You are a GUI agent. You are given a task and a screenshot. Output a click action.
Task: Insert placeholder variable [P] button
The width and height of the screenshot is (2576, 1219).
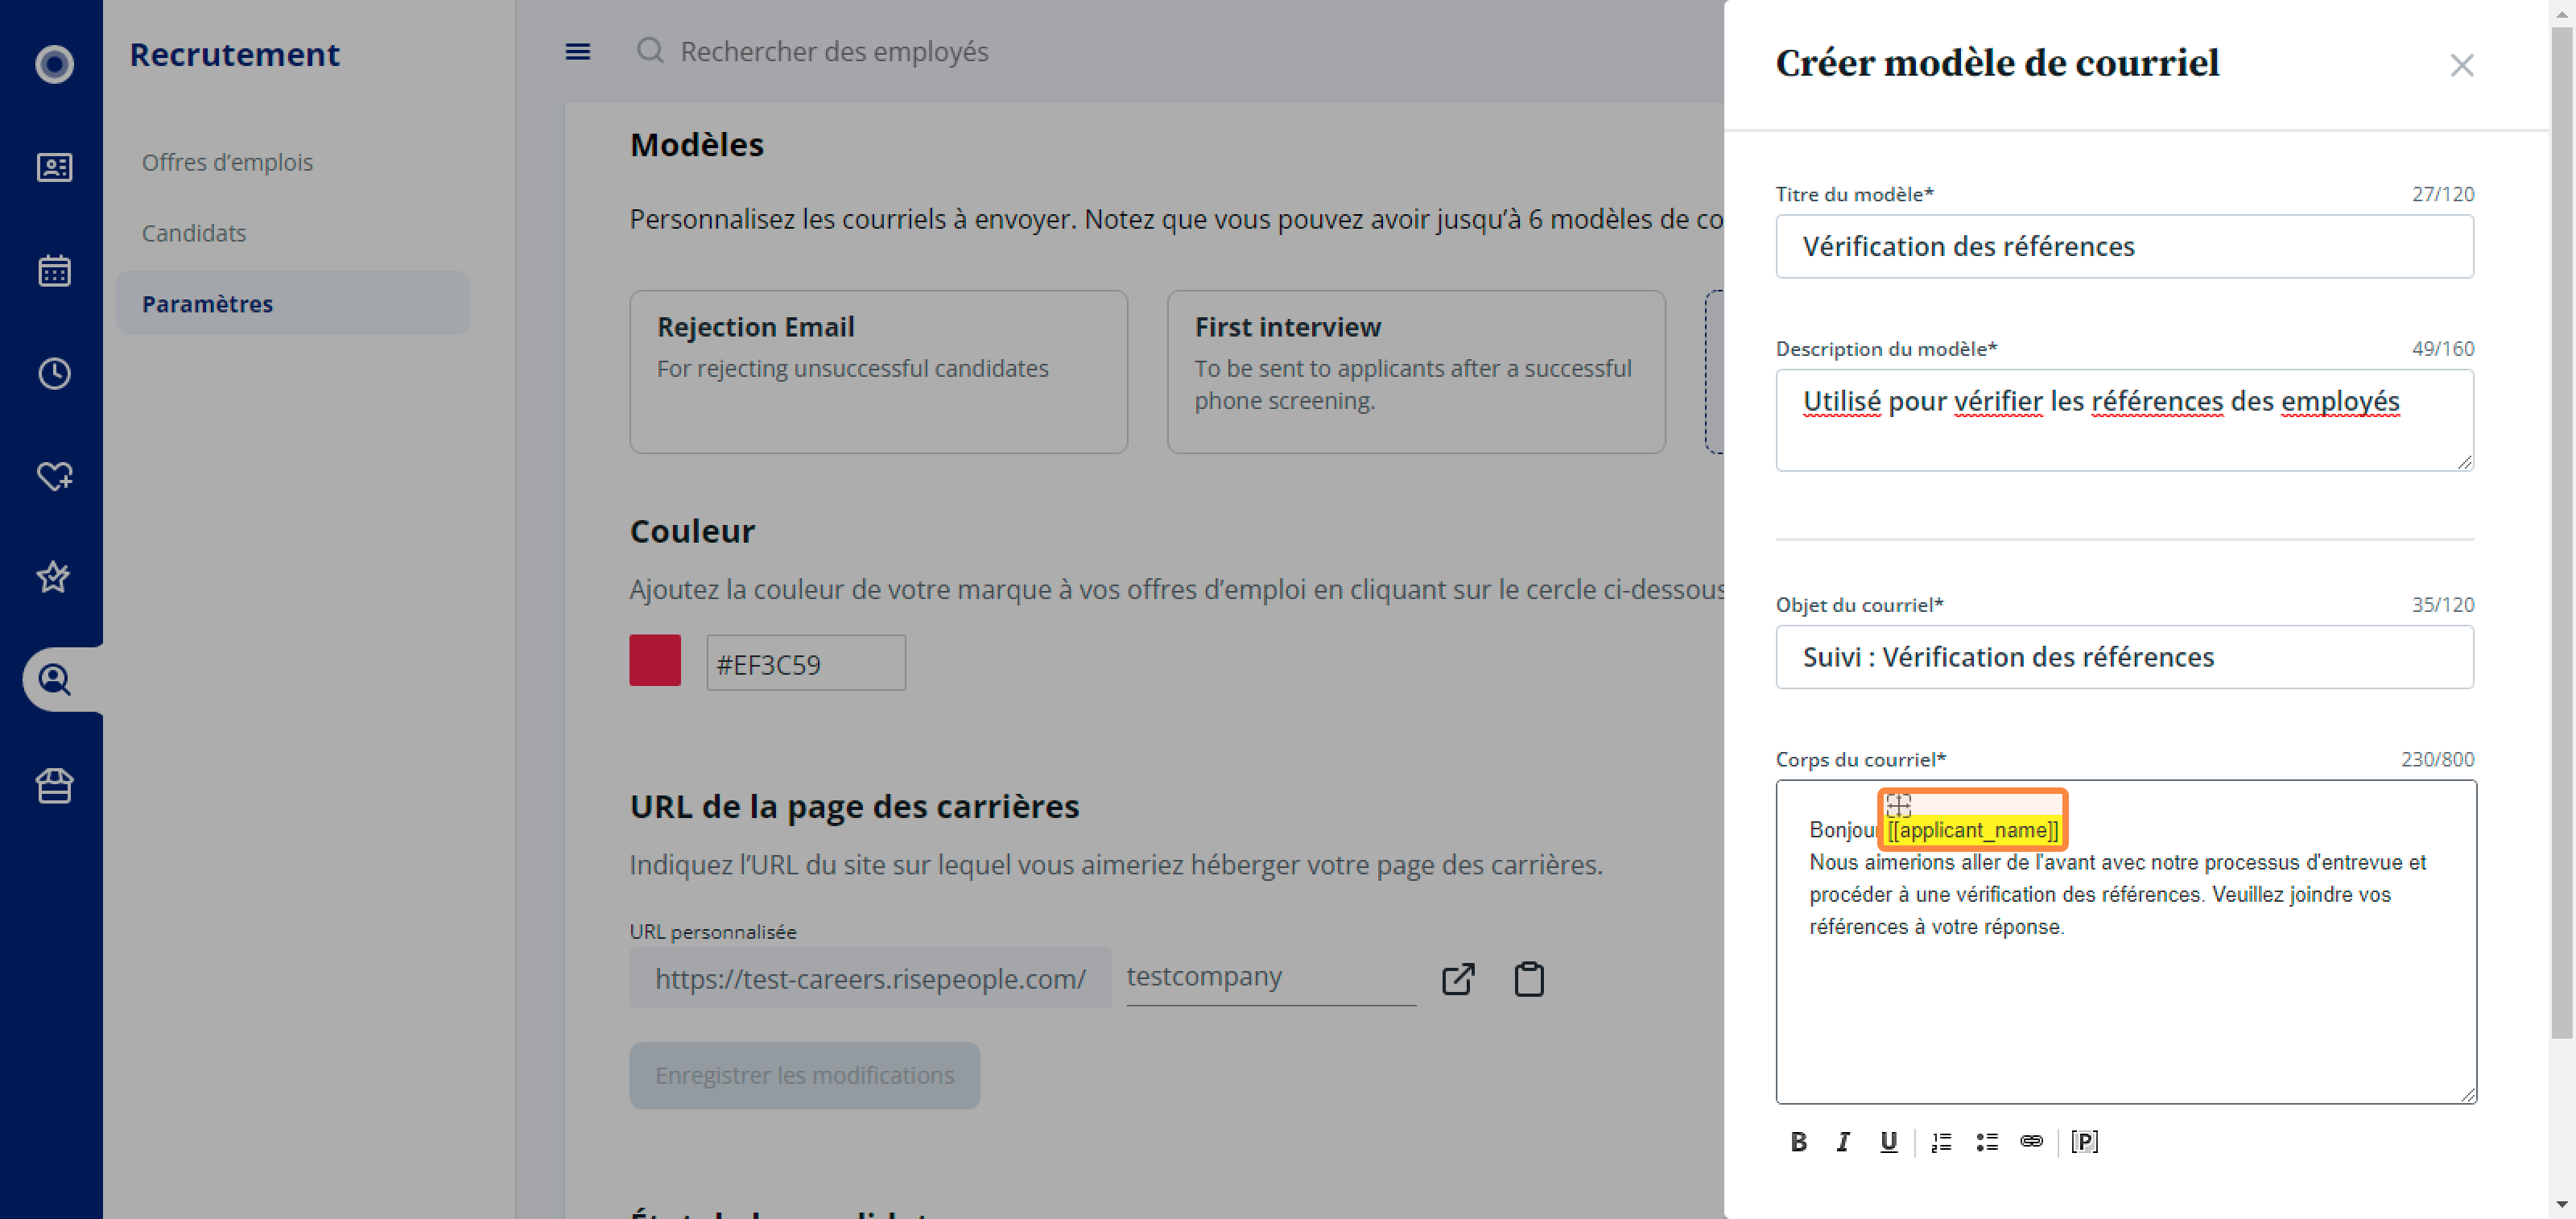click(x=2085, y=1142)
